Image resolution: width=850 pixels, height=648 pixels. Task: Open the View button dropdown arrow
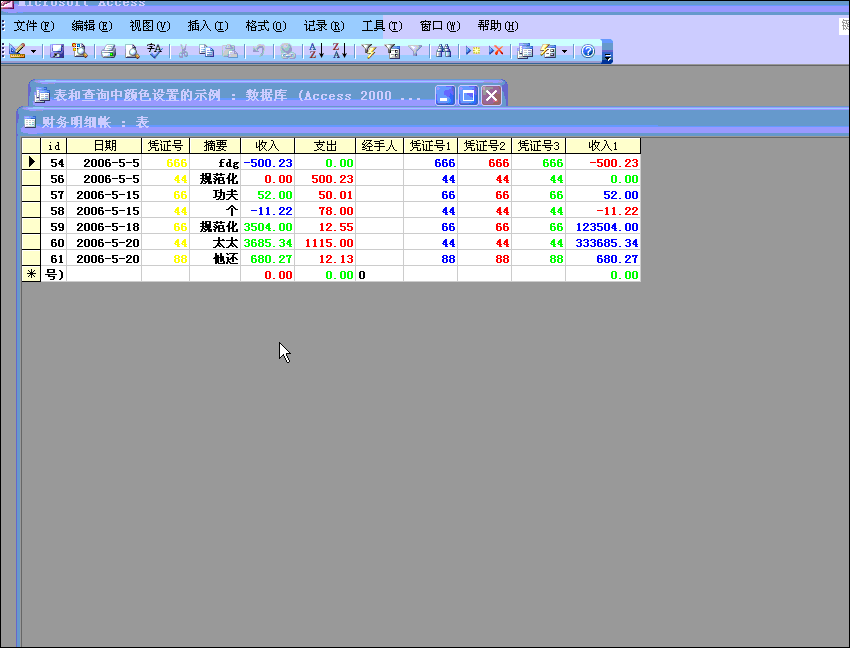coord(33,51)
